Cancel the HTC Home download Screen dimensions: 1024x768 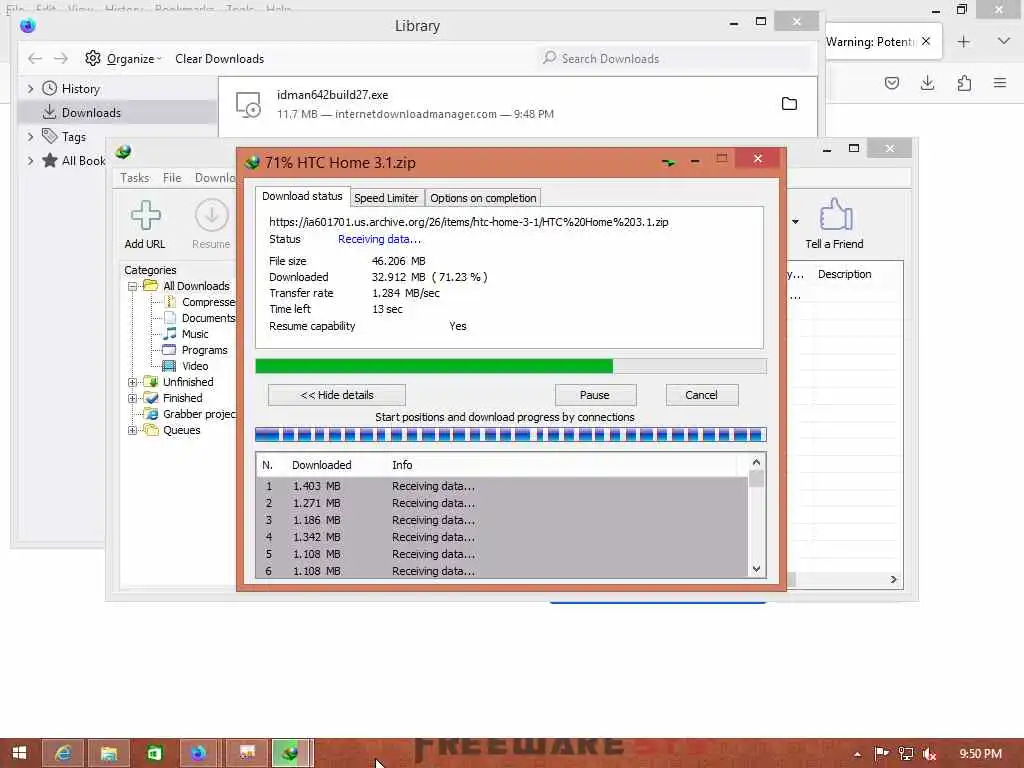pos(701,395)
